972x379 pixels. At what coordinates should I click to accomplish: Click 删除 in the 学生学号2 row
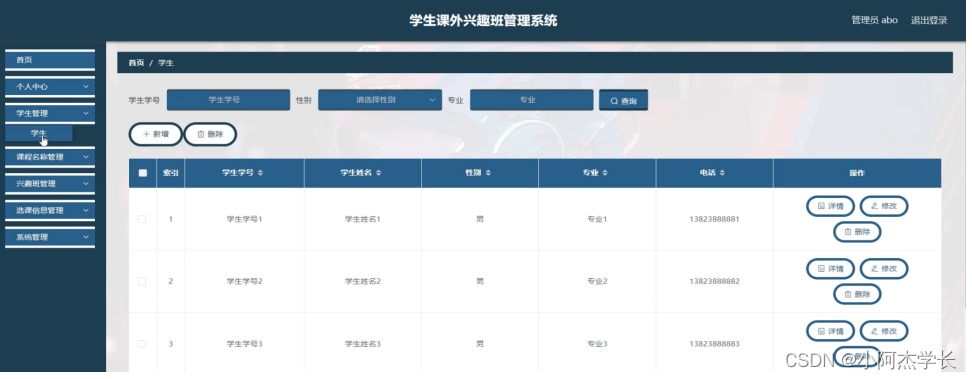(x=857, y=295)
